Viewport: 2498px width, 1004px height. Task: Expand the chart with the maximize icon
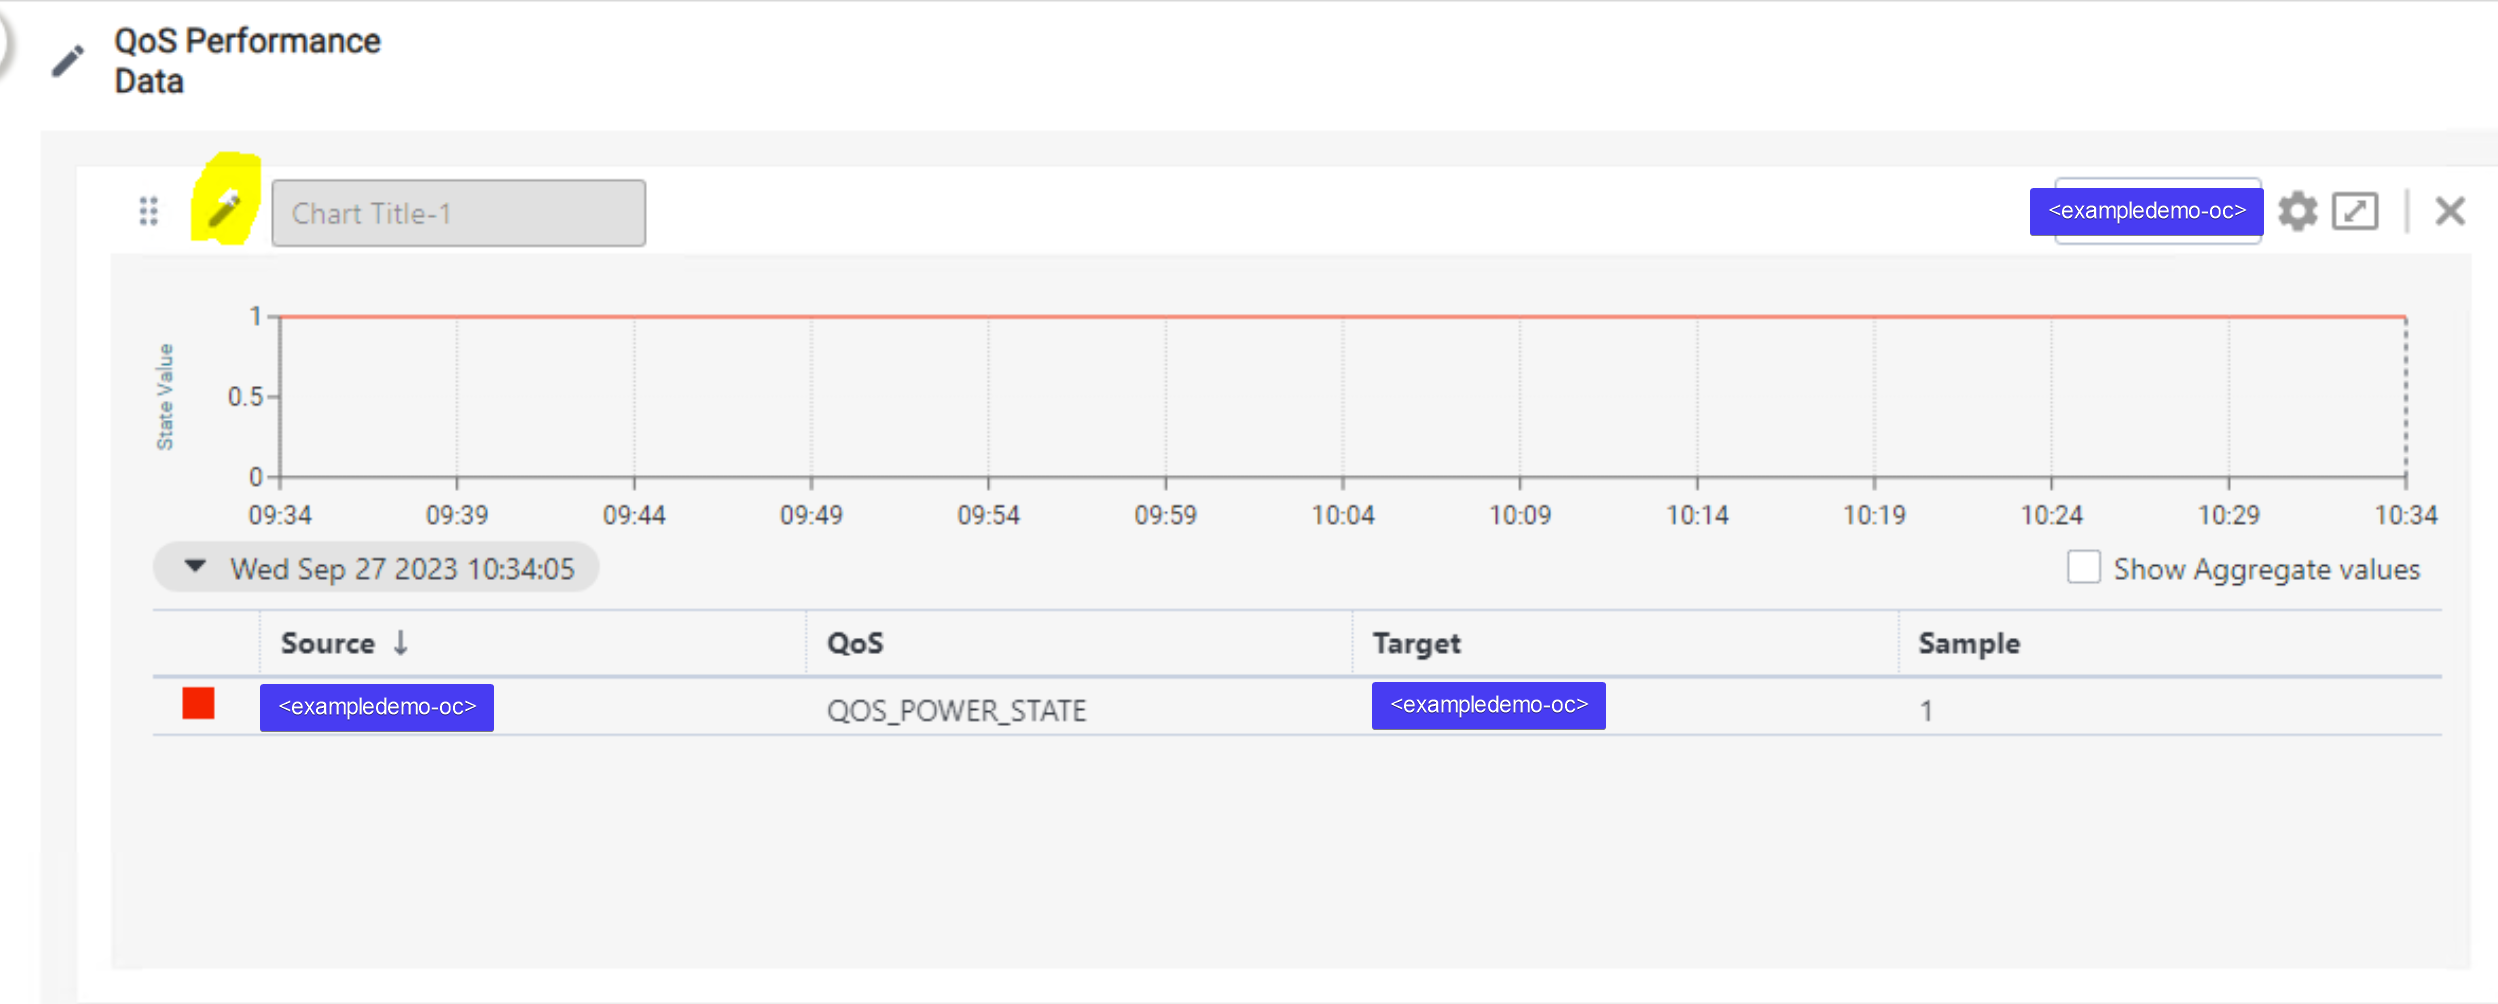point(2355,211)
